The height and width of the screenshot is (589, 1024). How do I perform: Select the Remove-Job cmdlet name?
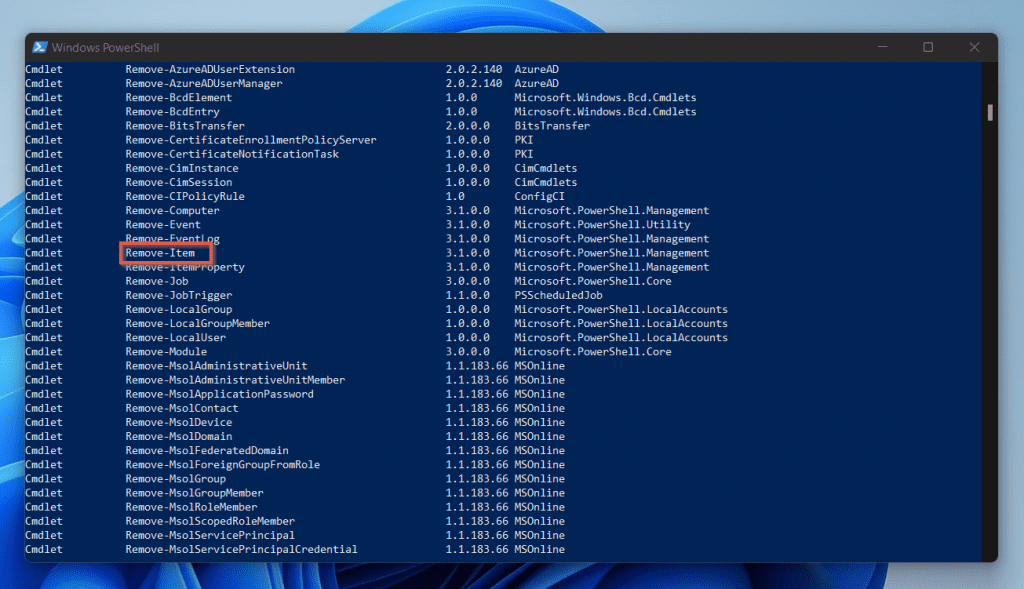(x=157, y=281)
